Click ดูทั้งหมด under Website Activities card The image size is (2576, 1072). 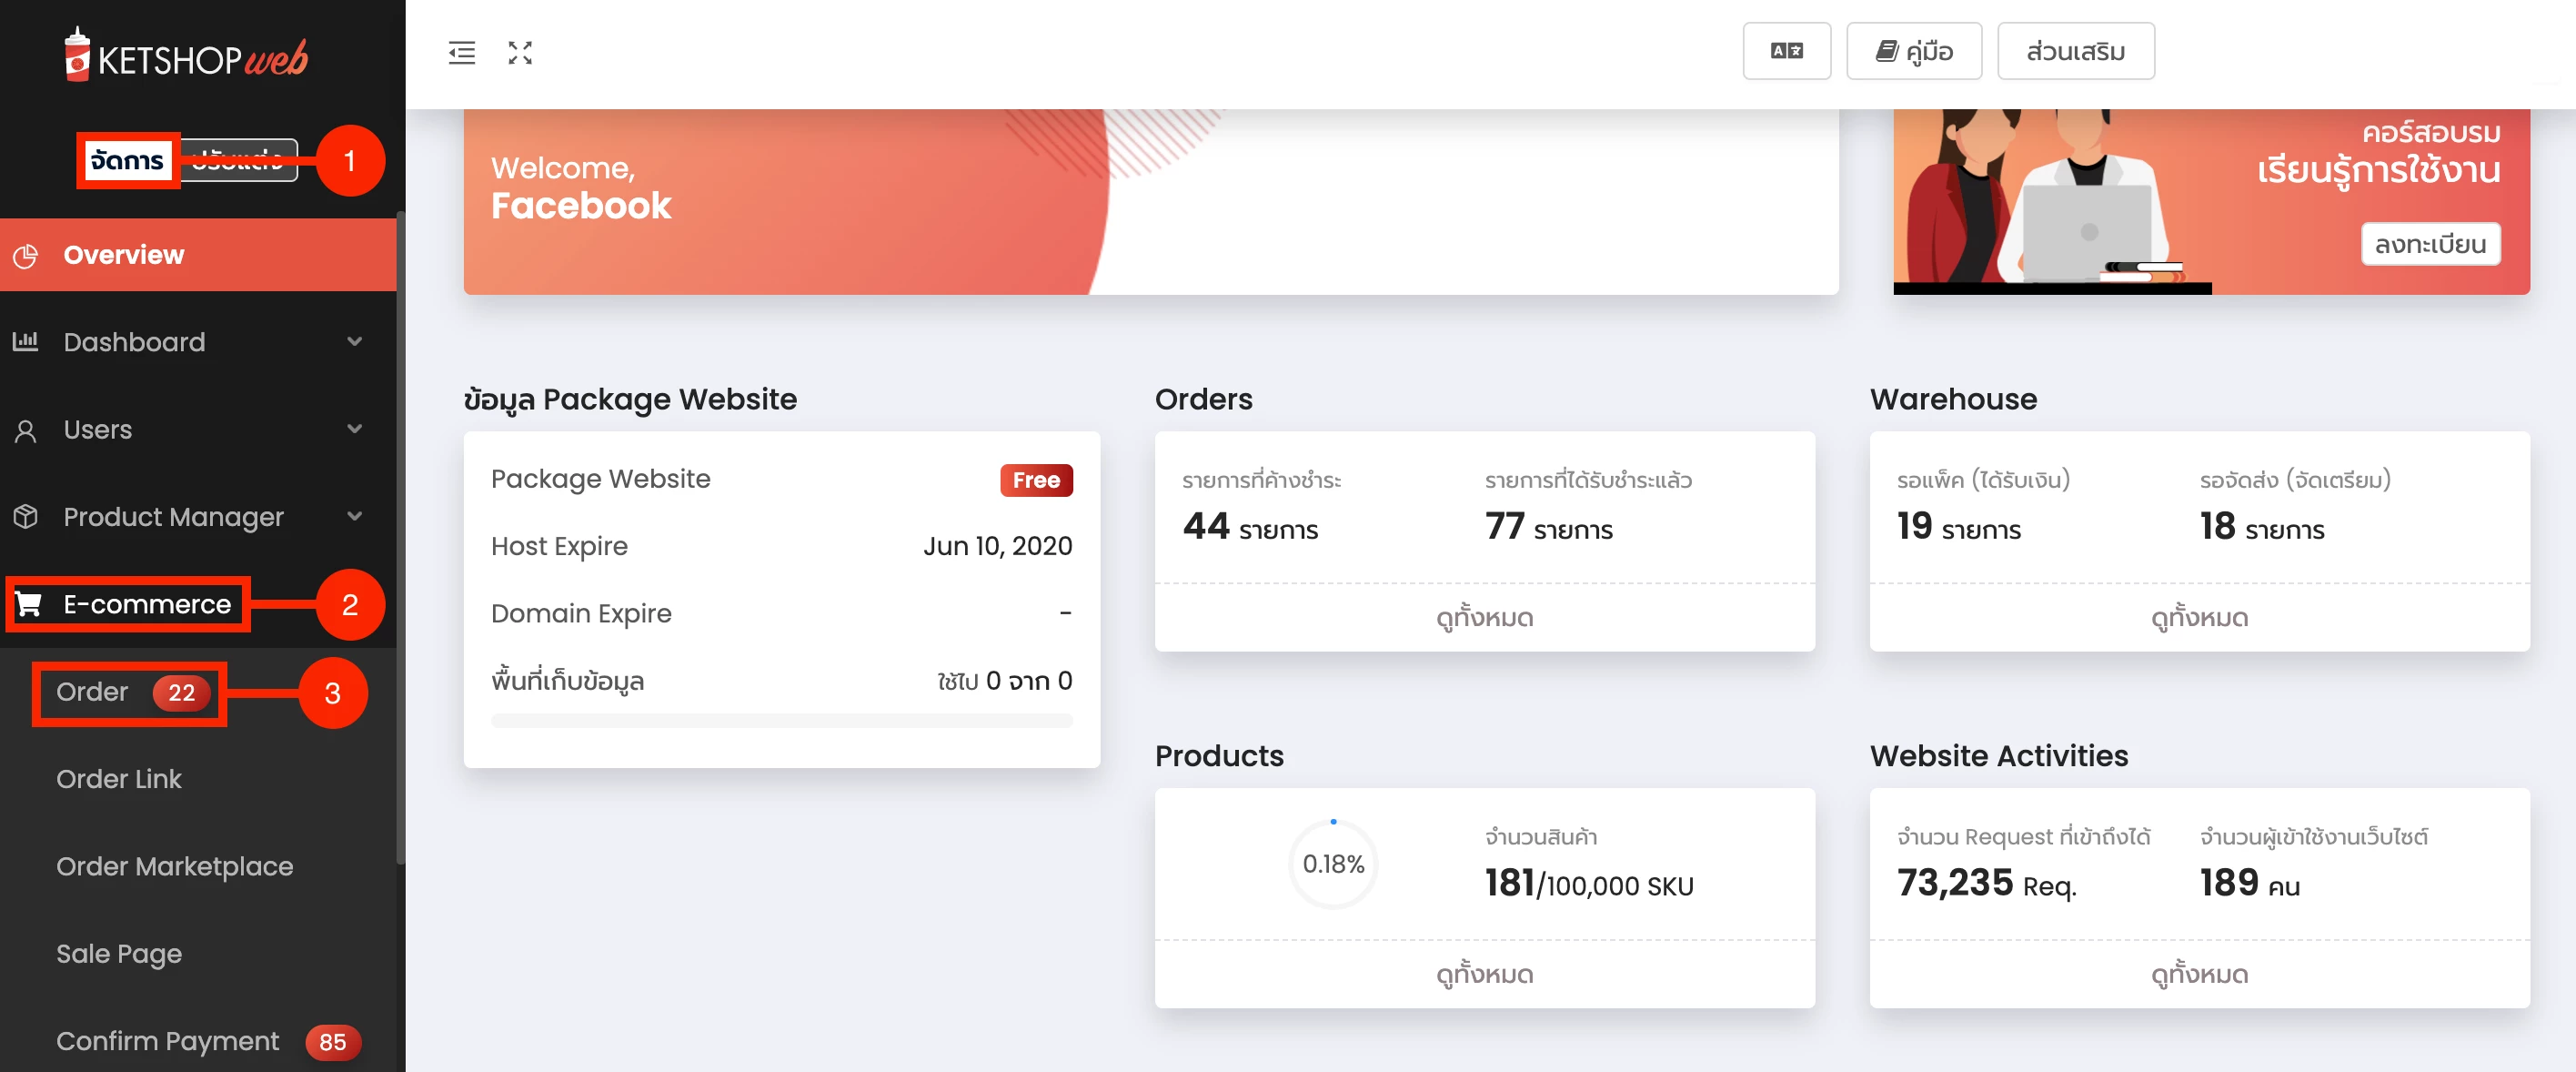coord(2199,975)
